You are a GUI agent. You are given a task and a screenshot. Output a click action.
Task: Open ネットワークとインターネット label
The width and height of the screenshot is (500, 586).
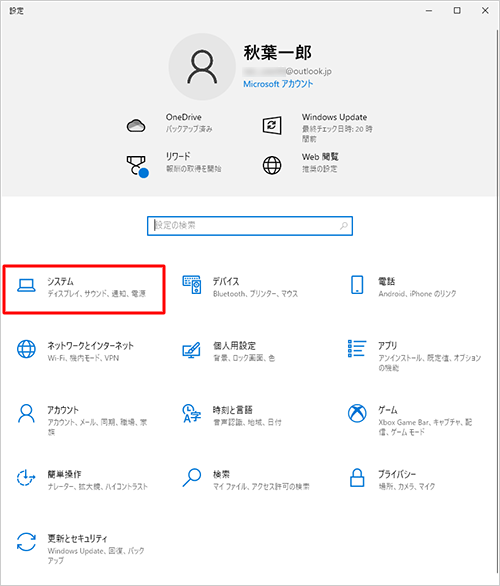[x=90, y=346]
